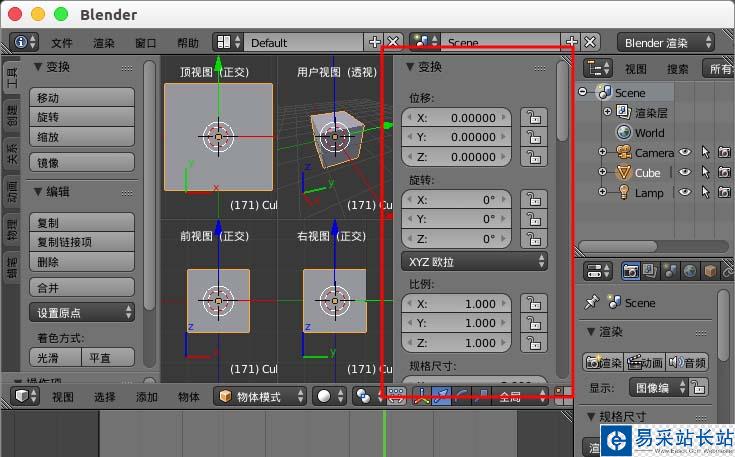Open the 图像编 display mode dropdown
735x457 pixels.
pos(658,387)
